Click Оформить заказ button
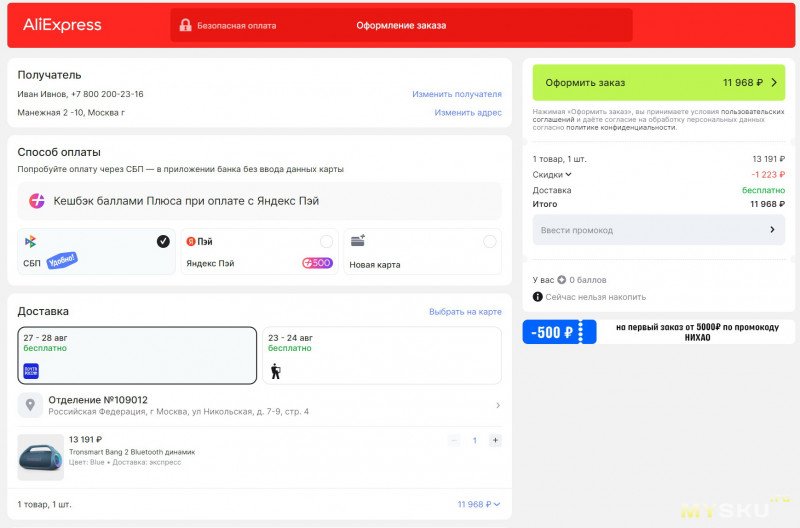The width and height of the screenshot is (800, 528). click(659, 82)
